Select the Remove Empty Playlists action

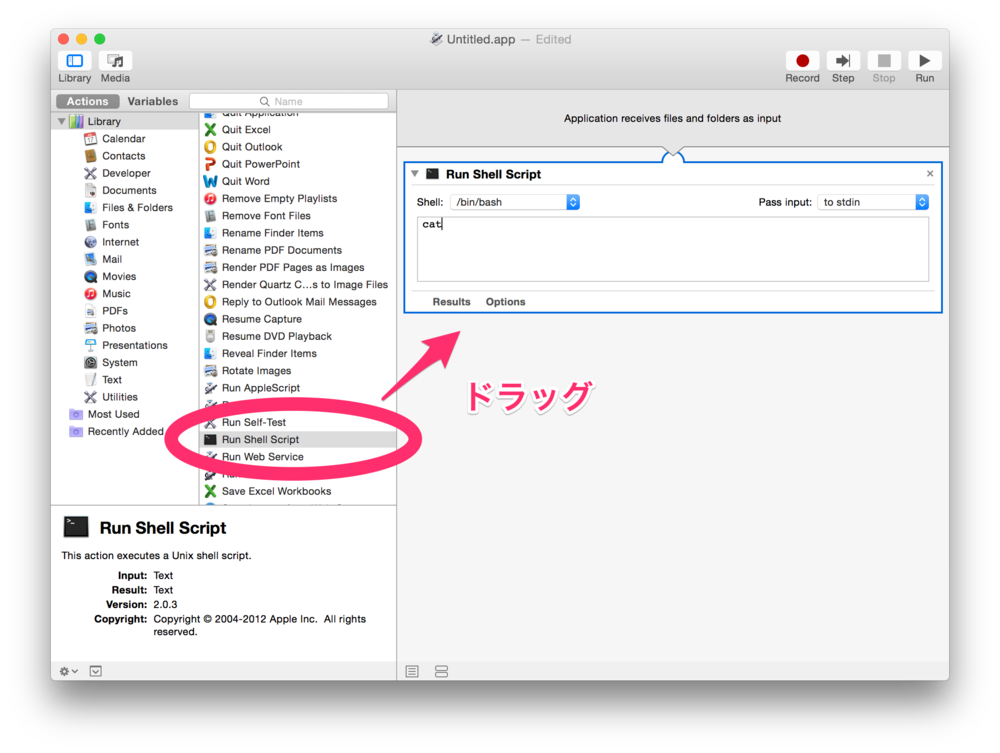click(279, 198)
